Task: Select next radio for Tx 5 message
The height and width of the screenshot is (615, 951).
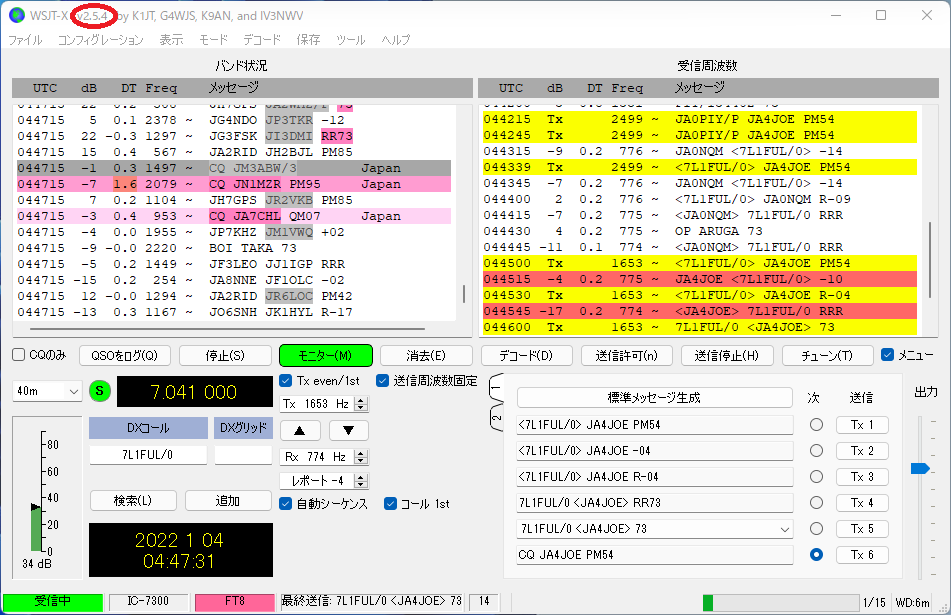Action: point(816,528)
